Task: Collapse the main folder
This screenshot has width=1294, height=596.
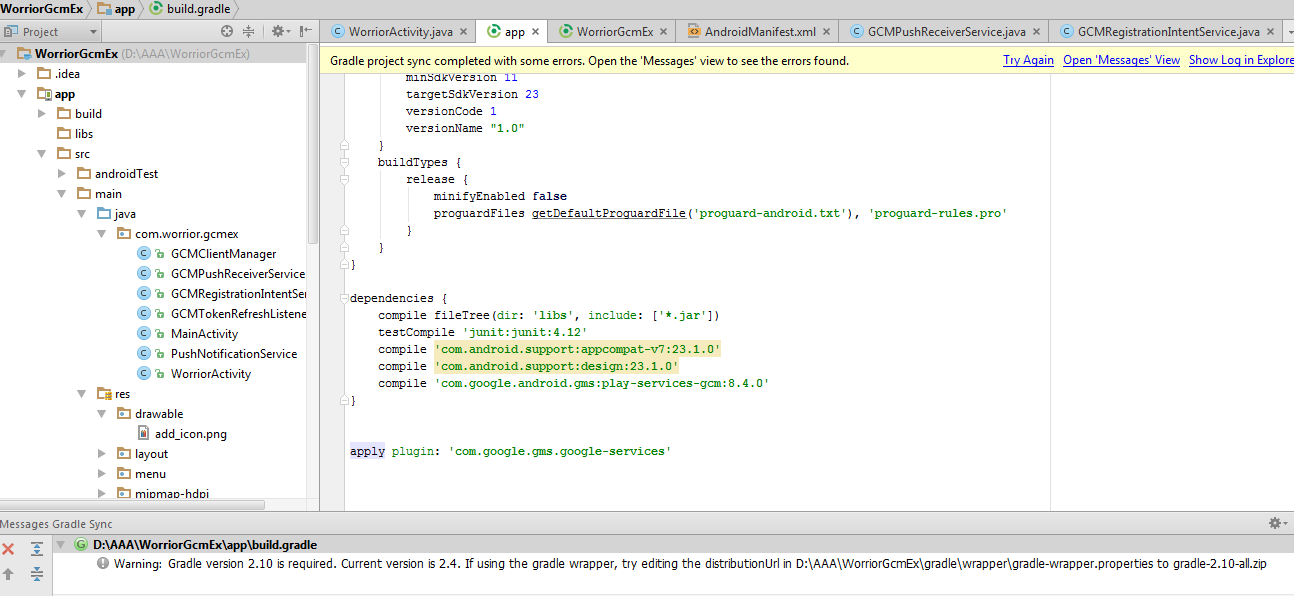Action: (62, 193)
